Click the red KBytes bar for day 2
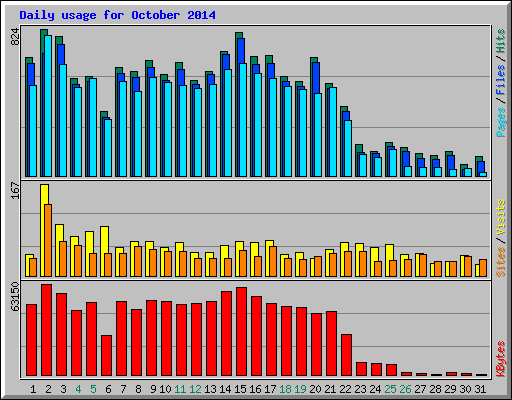512x400 pixels. pos(47,330)
